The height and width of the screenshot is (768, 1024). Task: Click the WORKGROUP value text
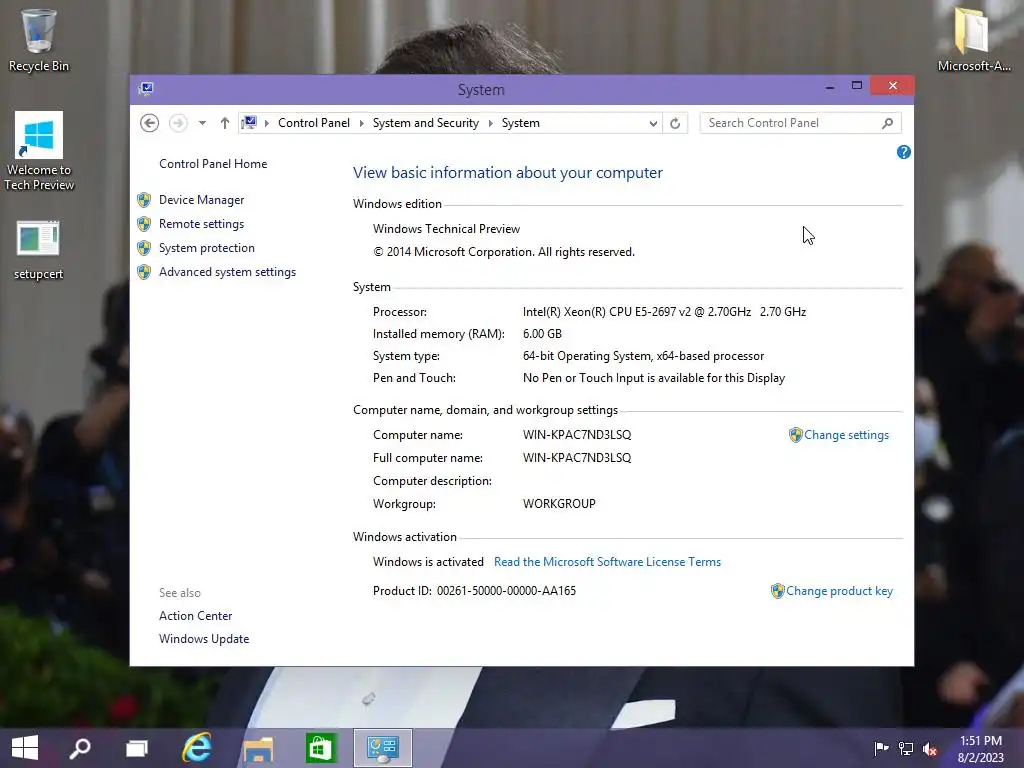pyautogui.click(x=559, y=504)
